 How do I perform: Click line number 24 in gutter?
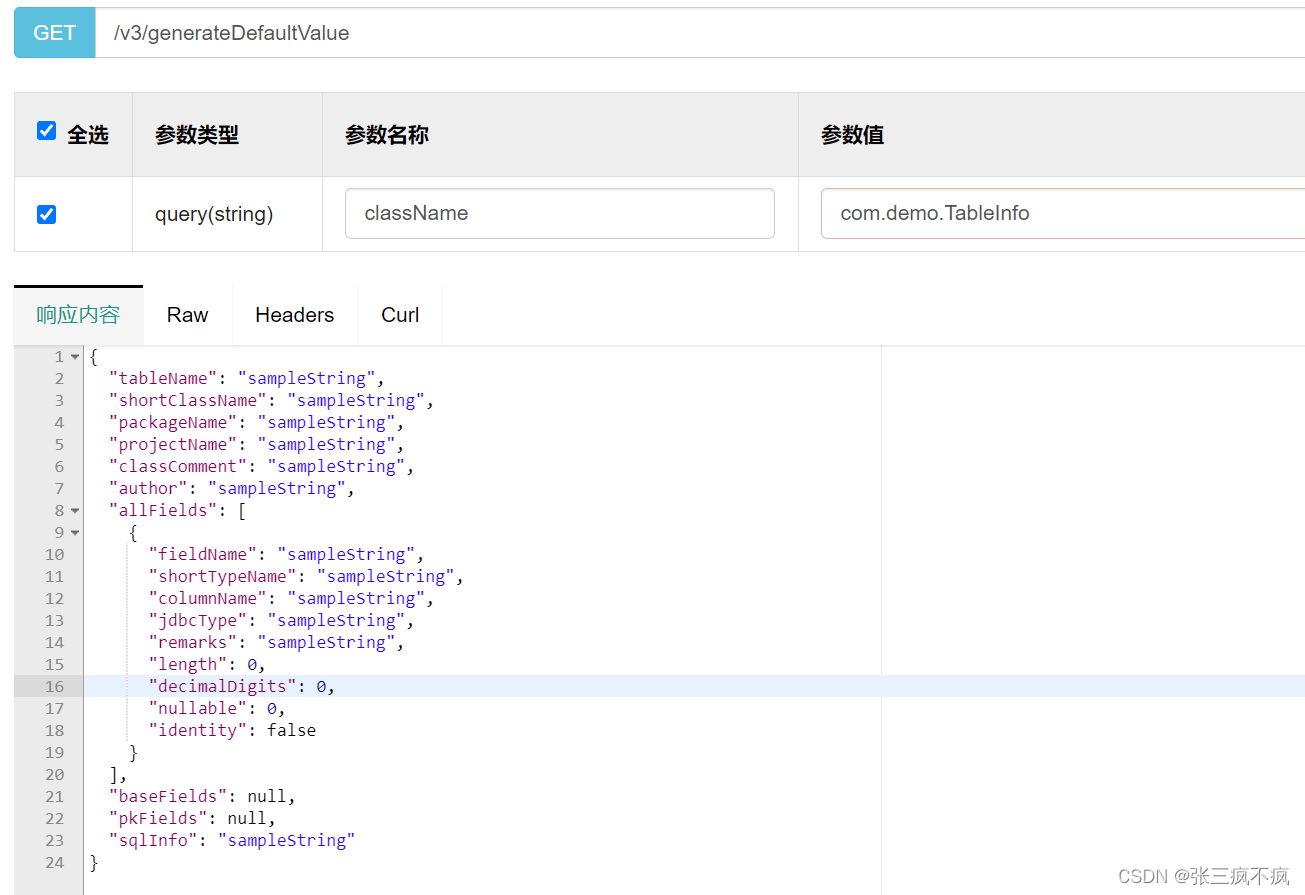point(54,862)
